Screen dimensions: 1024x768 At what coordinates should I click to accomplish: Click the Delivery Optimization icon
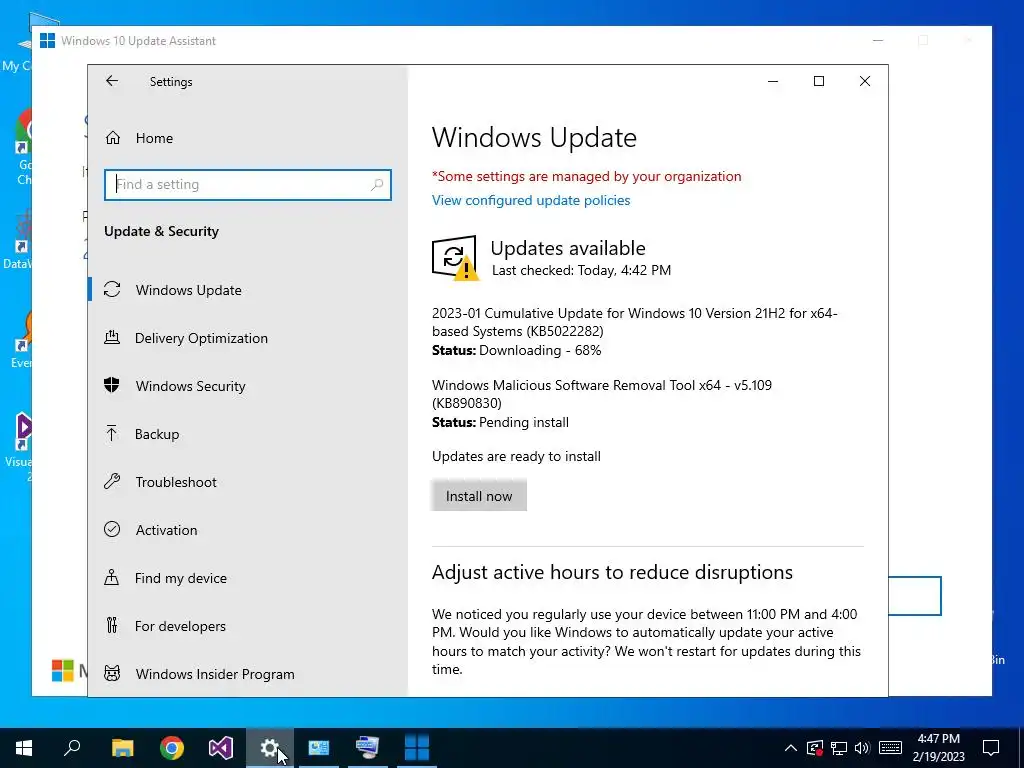point(112,338)
